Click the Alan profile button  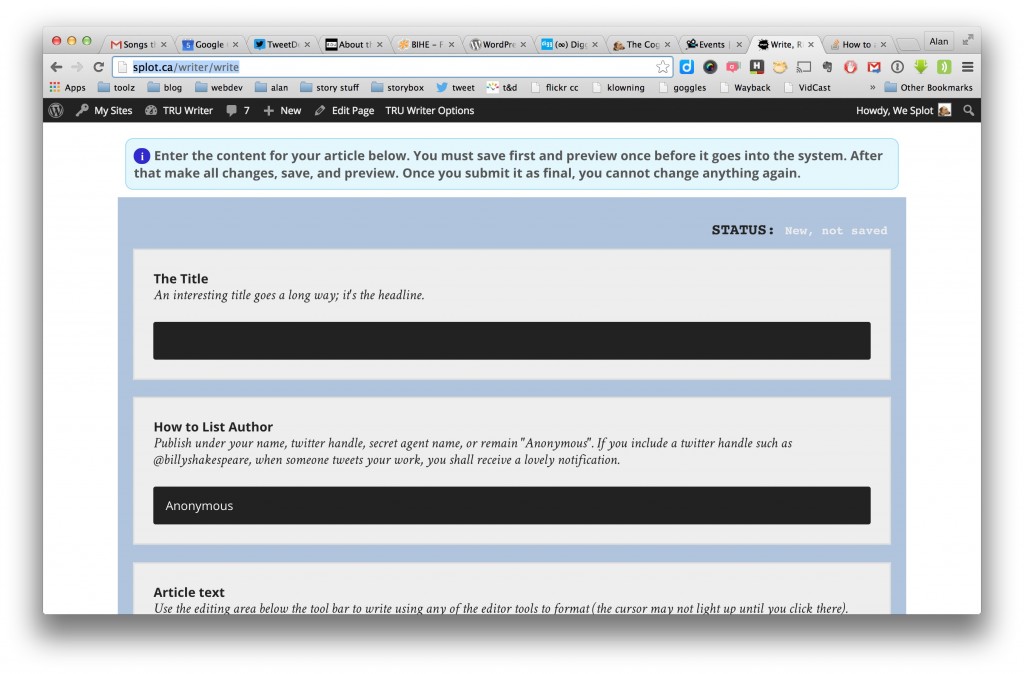click(x=938, y=41)
